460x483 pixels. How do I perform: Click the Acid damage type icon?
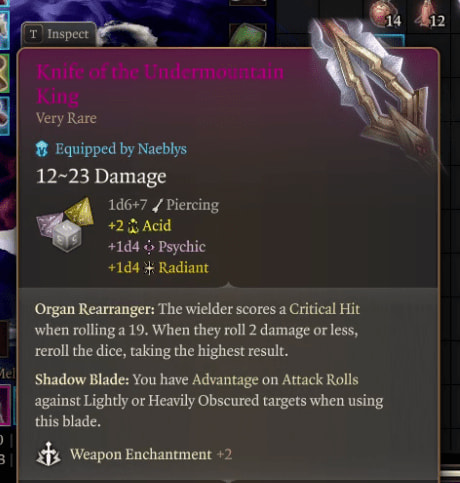pos(133,226)
